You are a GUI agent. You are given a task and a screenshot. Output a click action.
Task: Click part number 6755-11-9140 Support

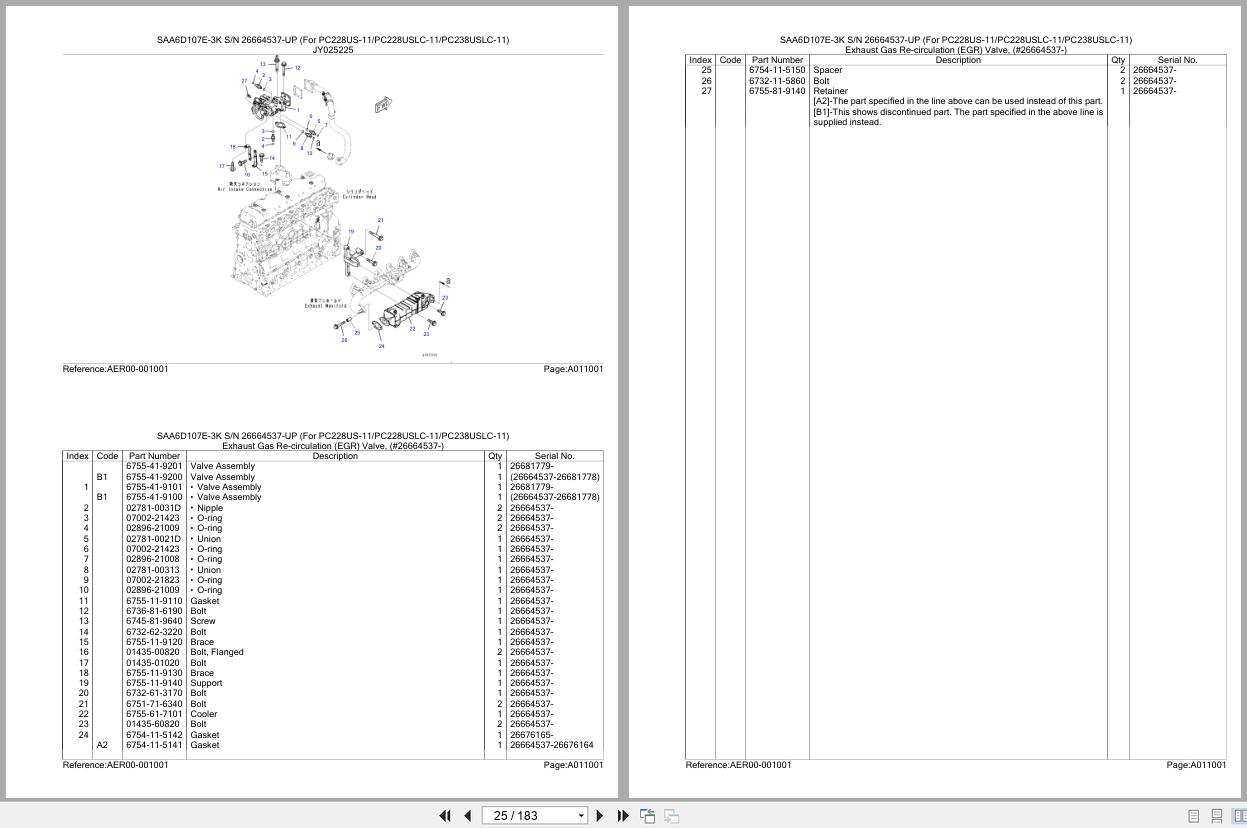[x=154, y=683]
